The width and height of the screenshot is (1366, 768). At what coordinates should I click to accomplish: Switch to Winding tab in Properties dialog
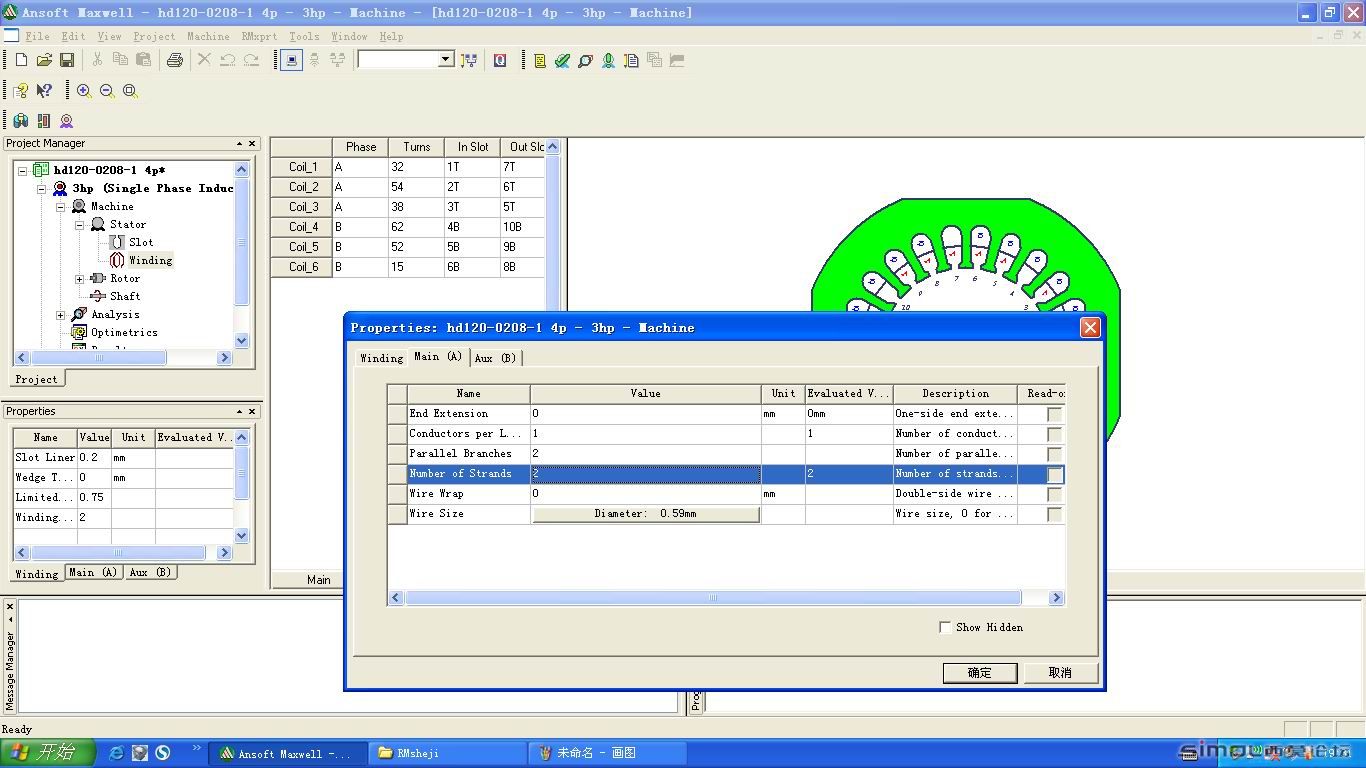click(x=381, y=358)
